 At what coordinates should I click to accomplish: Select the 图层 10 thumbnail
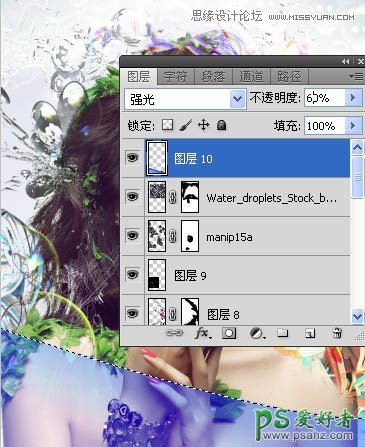(x=157, y=158)
